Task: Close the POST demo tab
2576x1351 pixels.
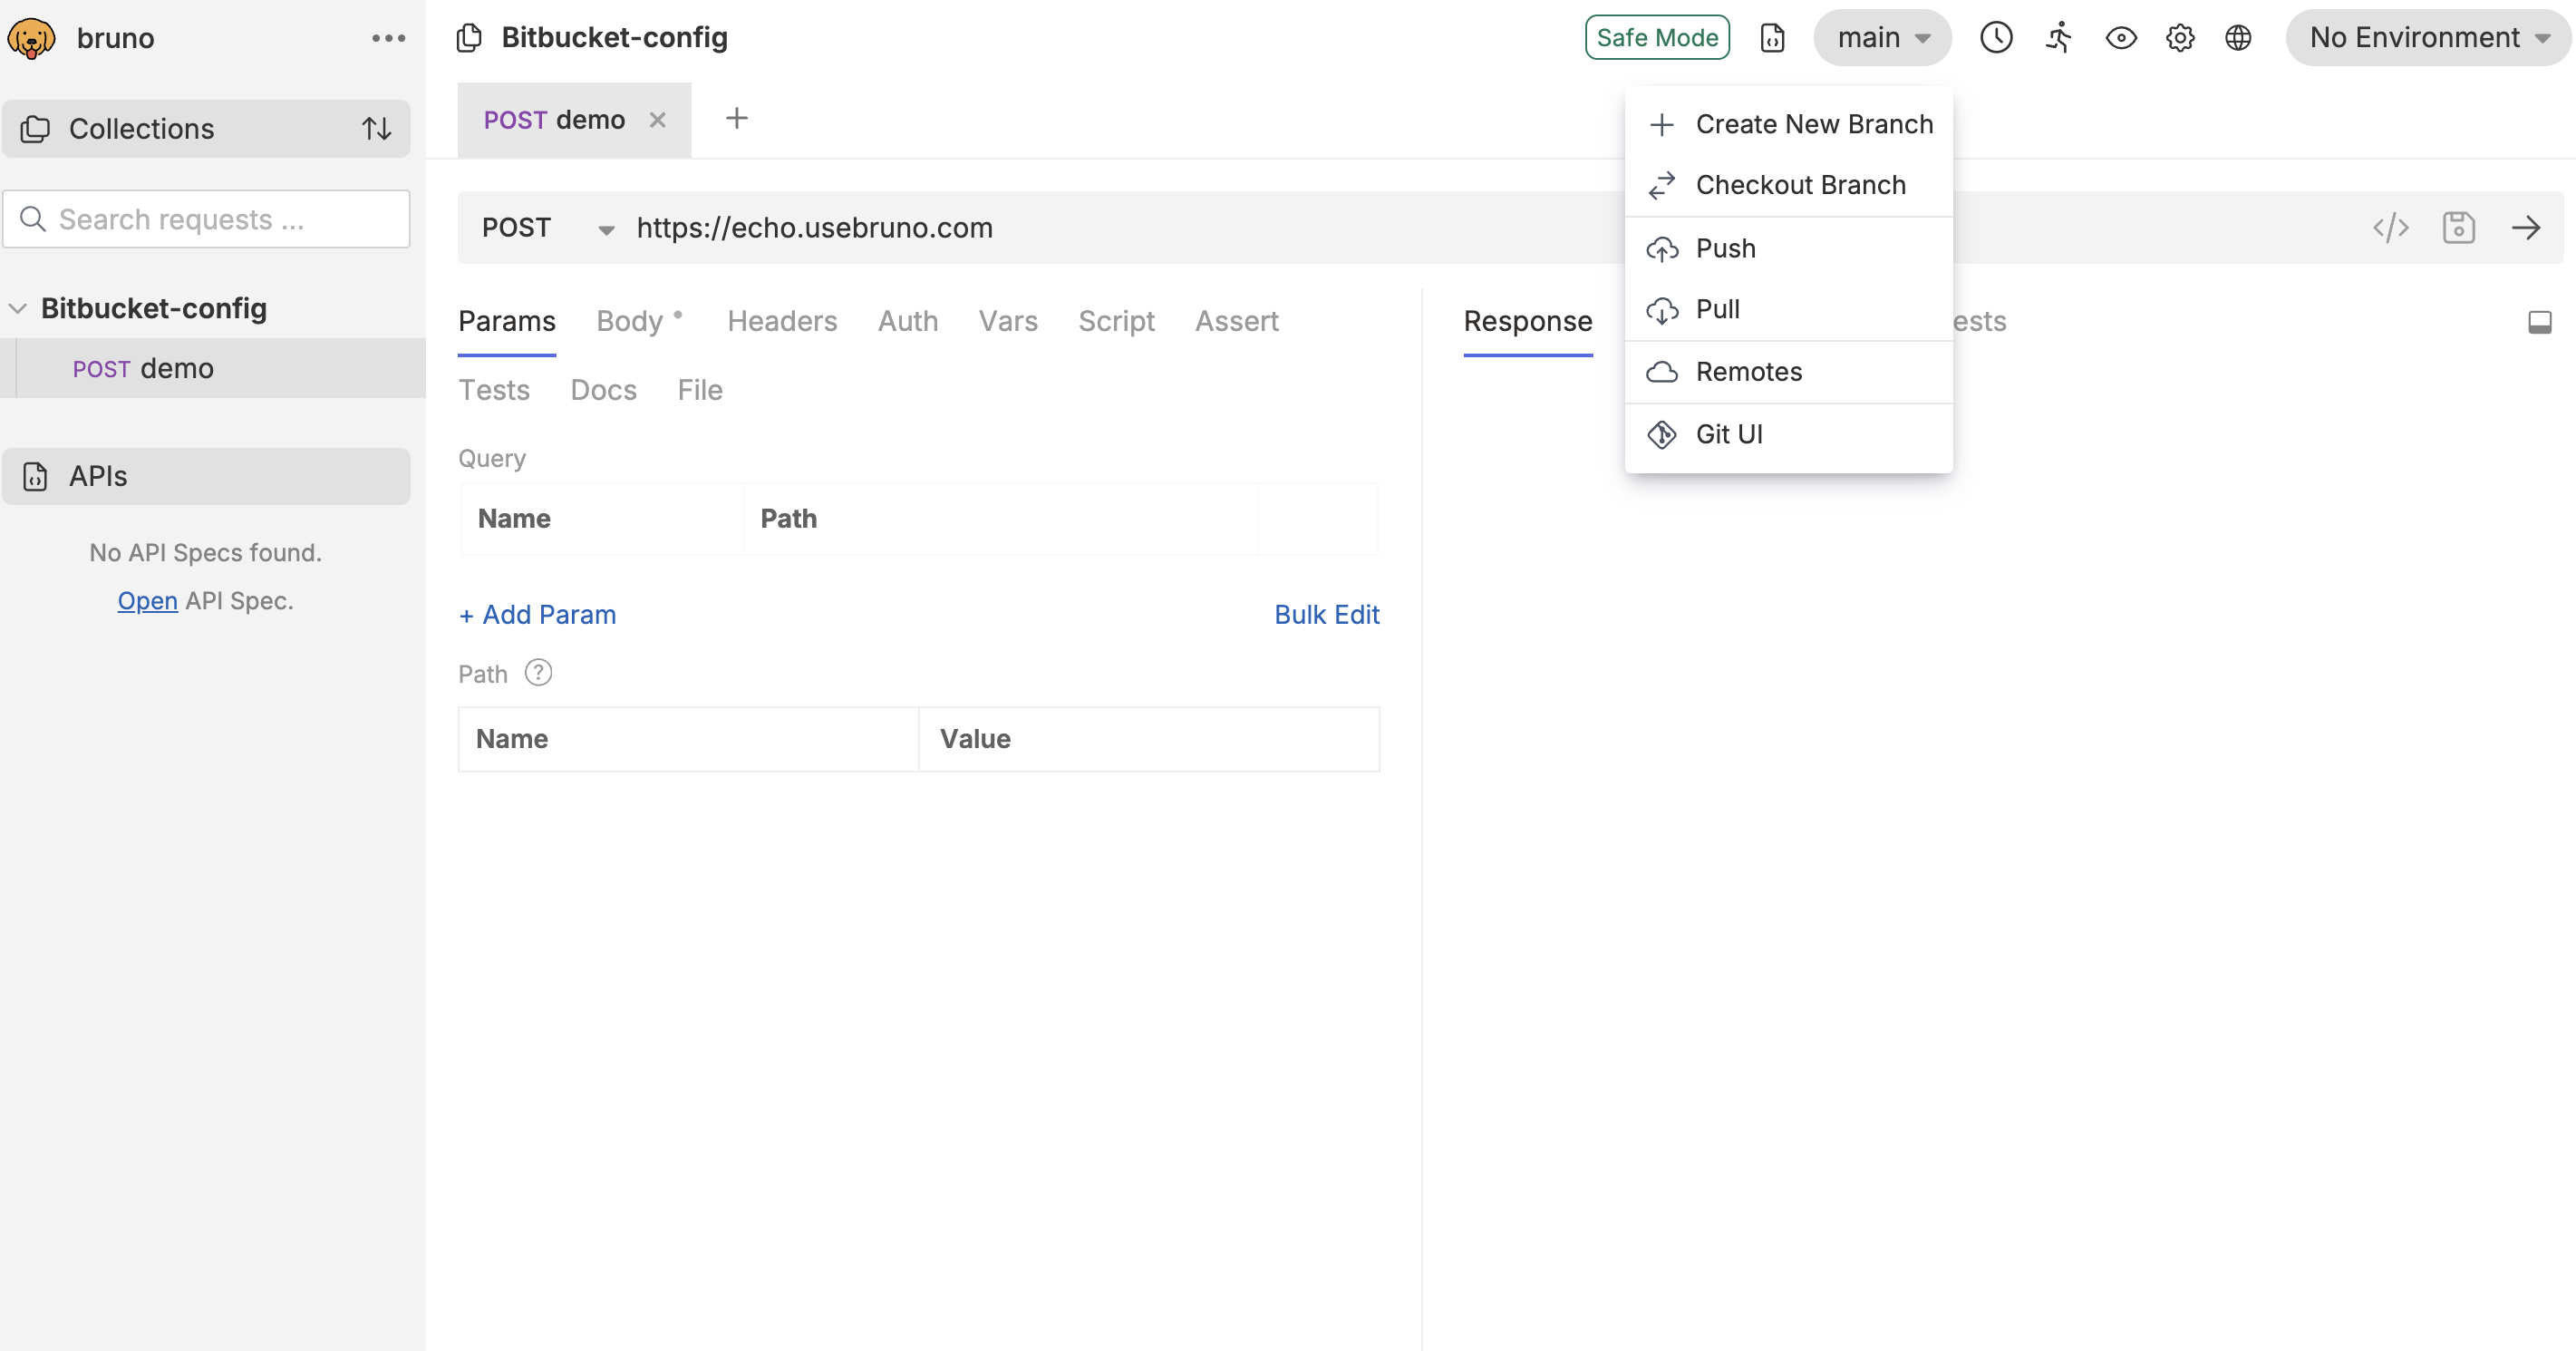Action: (657, 120)
